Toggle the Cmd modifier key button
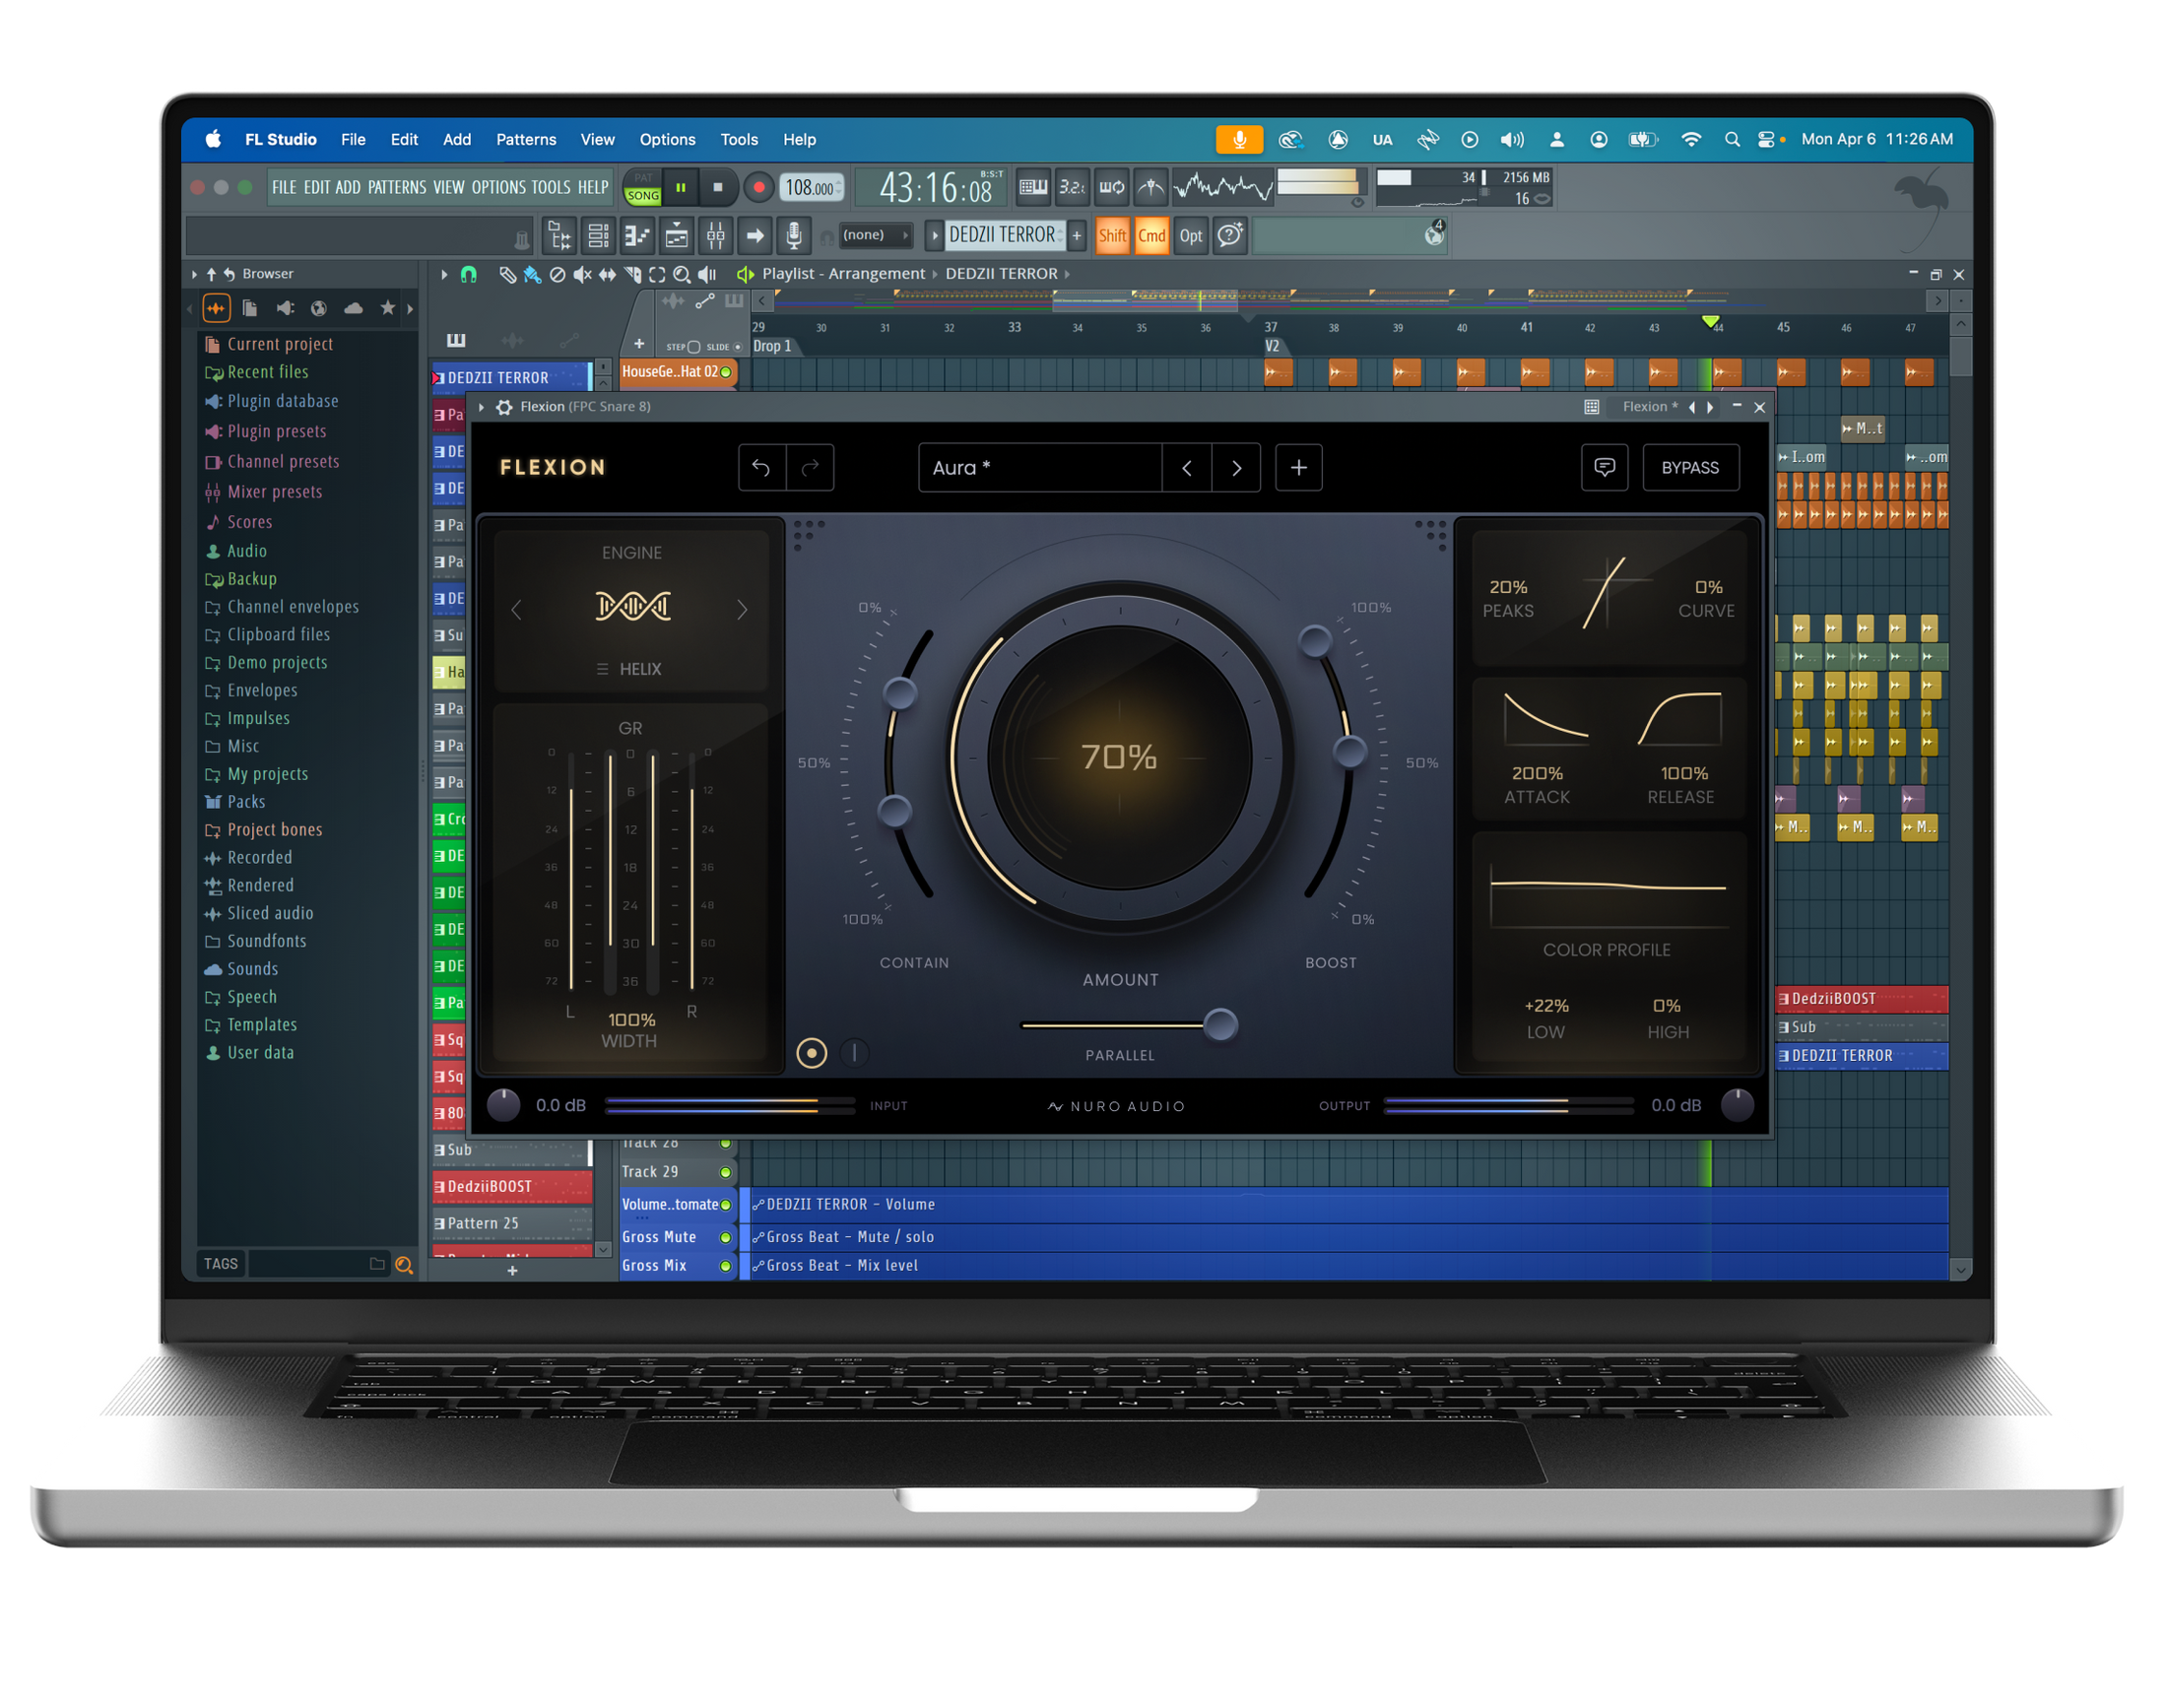 tap(1152, 236)
